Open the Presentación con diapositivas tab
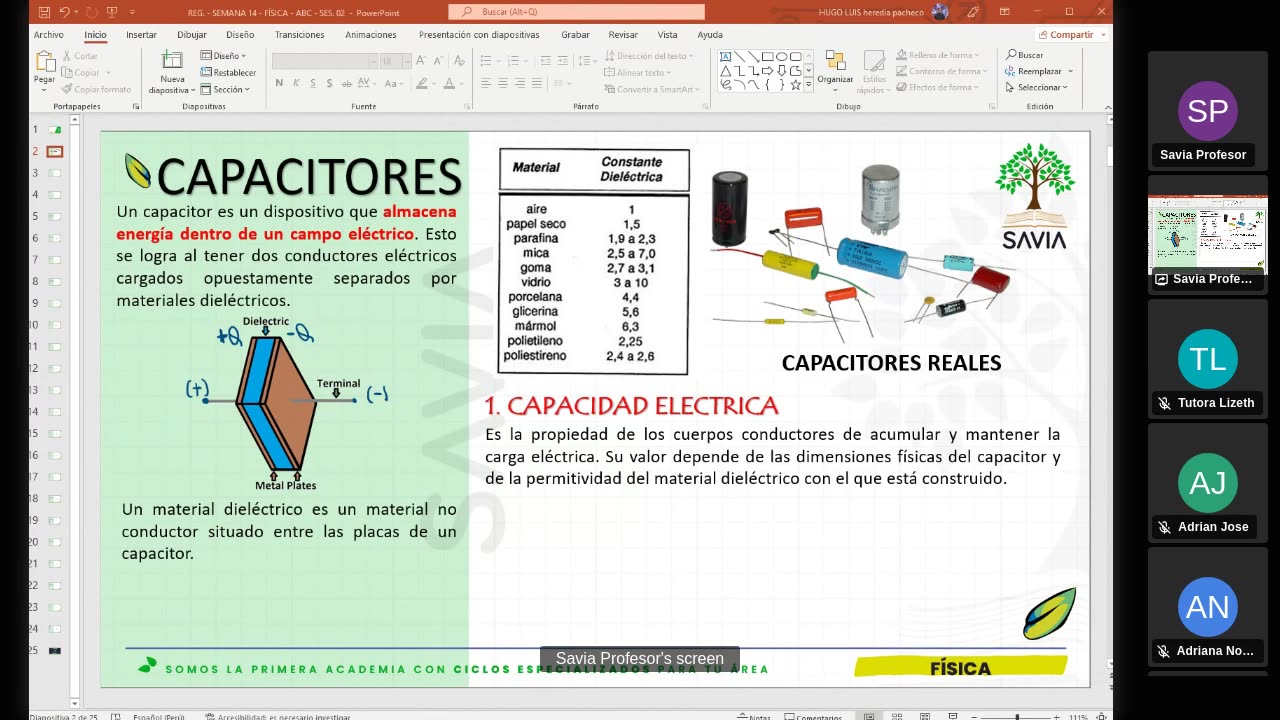The image size is (1280, 720). (x=479, y=34)
